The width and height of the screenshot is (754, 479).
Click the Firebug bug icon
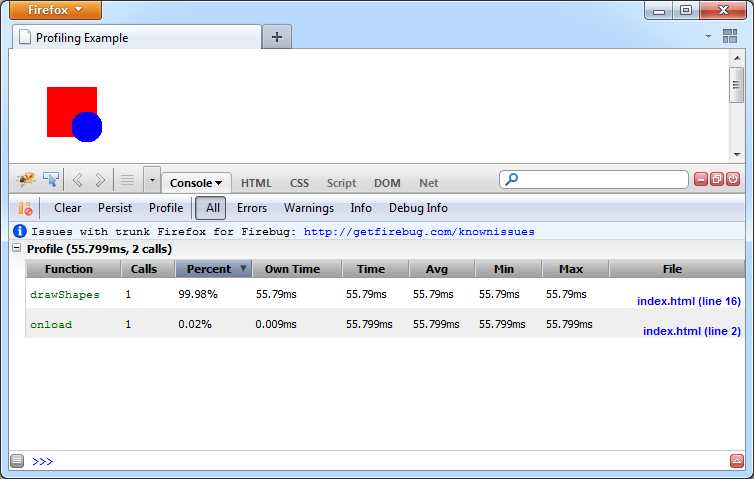(x=26, y=180)
